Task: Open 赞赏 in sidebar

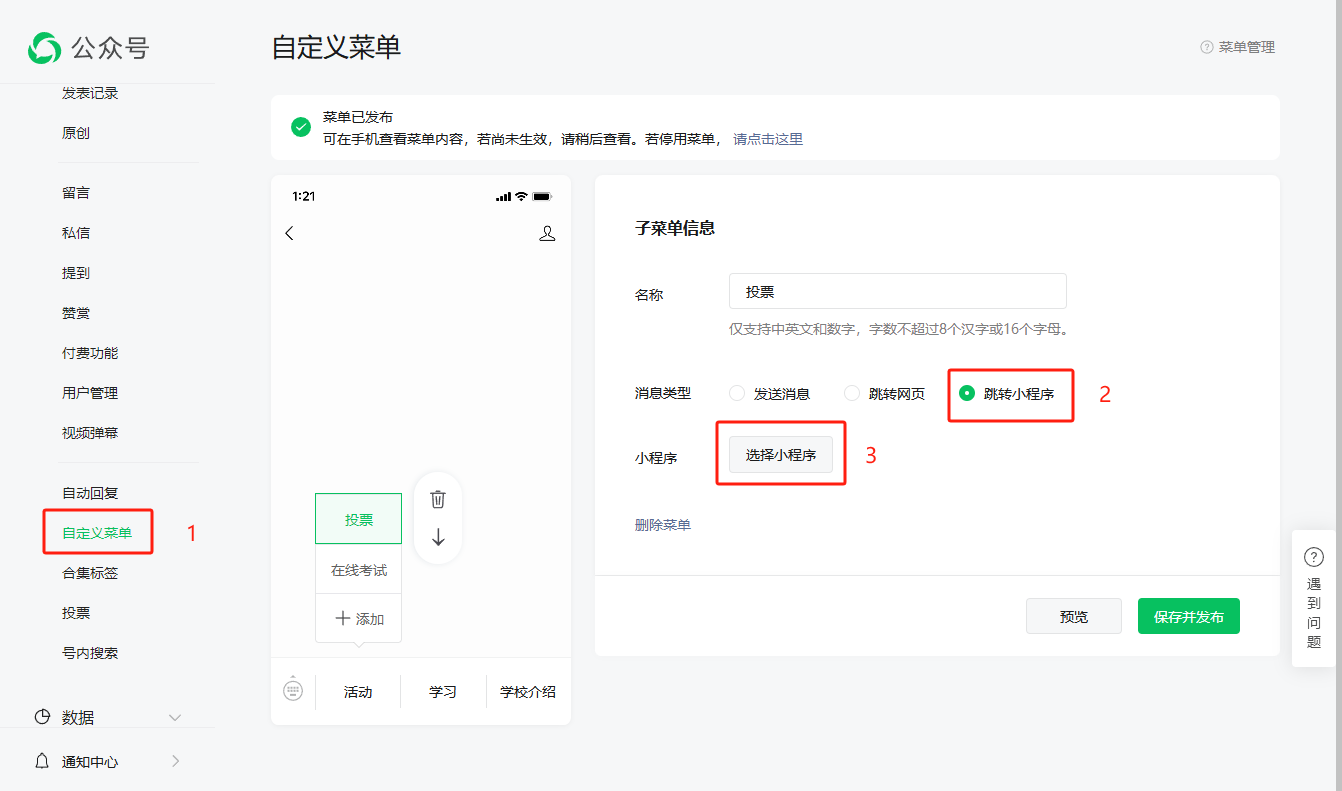Action: [x=76, y=313]
